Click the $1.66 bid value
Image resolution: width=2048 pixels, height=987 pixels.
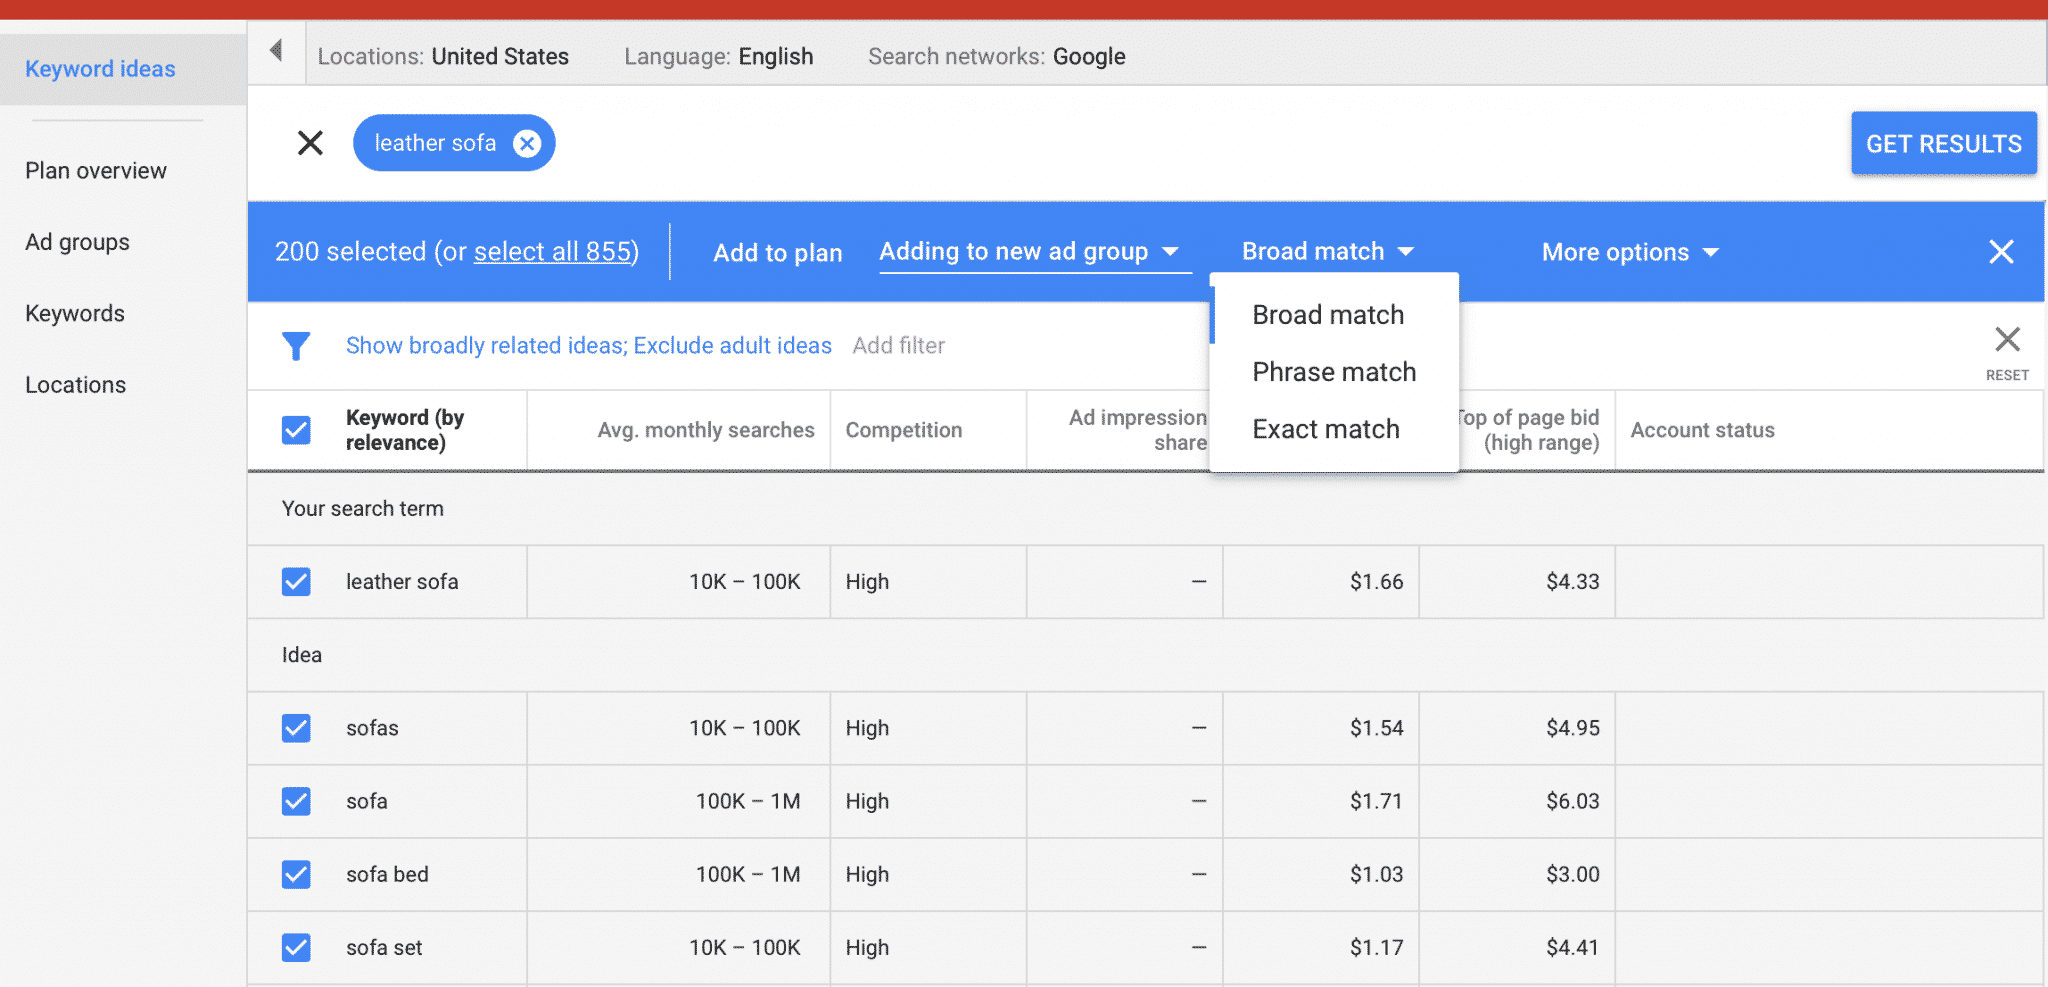[x=1376, y=582]
